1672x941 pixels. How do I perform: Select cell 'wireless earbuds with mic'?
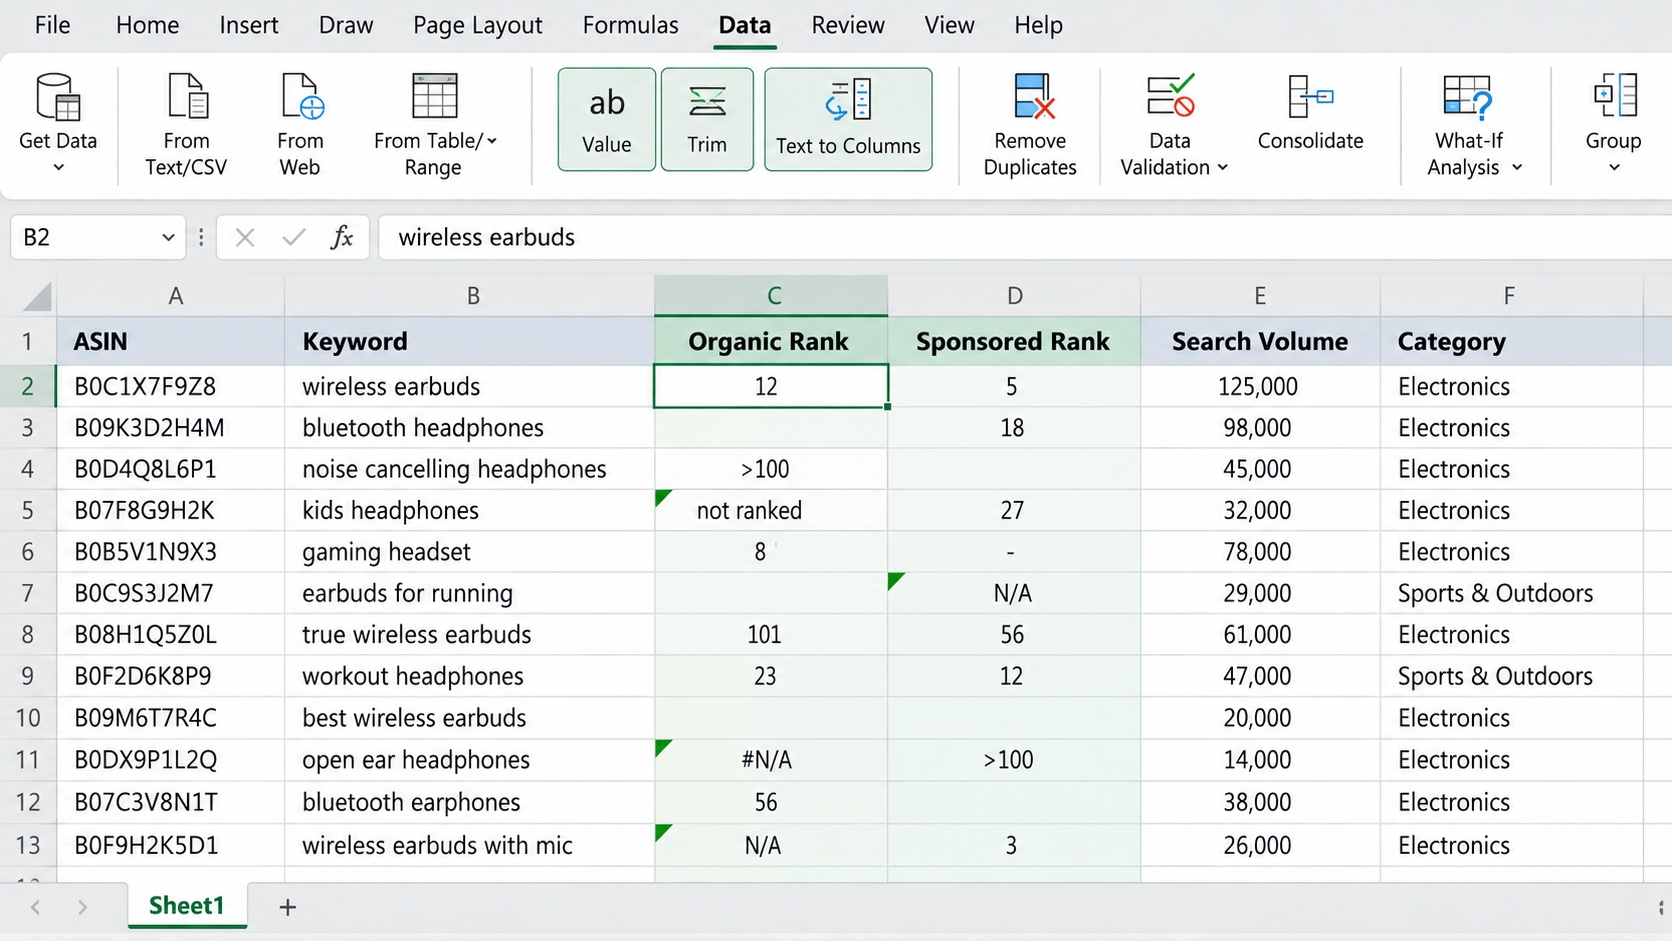[470, 845]
